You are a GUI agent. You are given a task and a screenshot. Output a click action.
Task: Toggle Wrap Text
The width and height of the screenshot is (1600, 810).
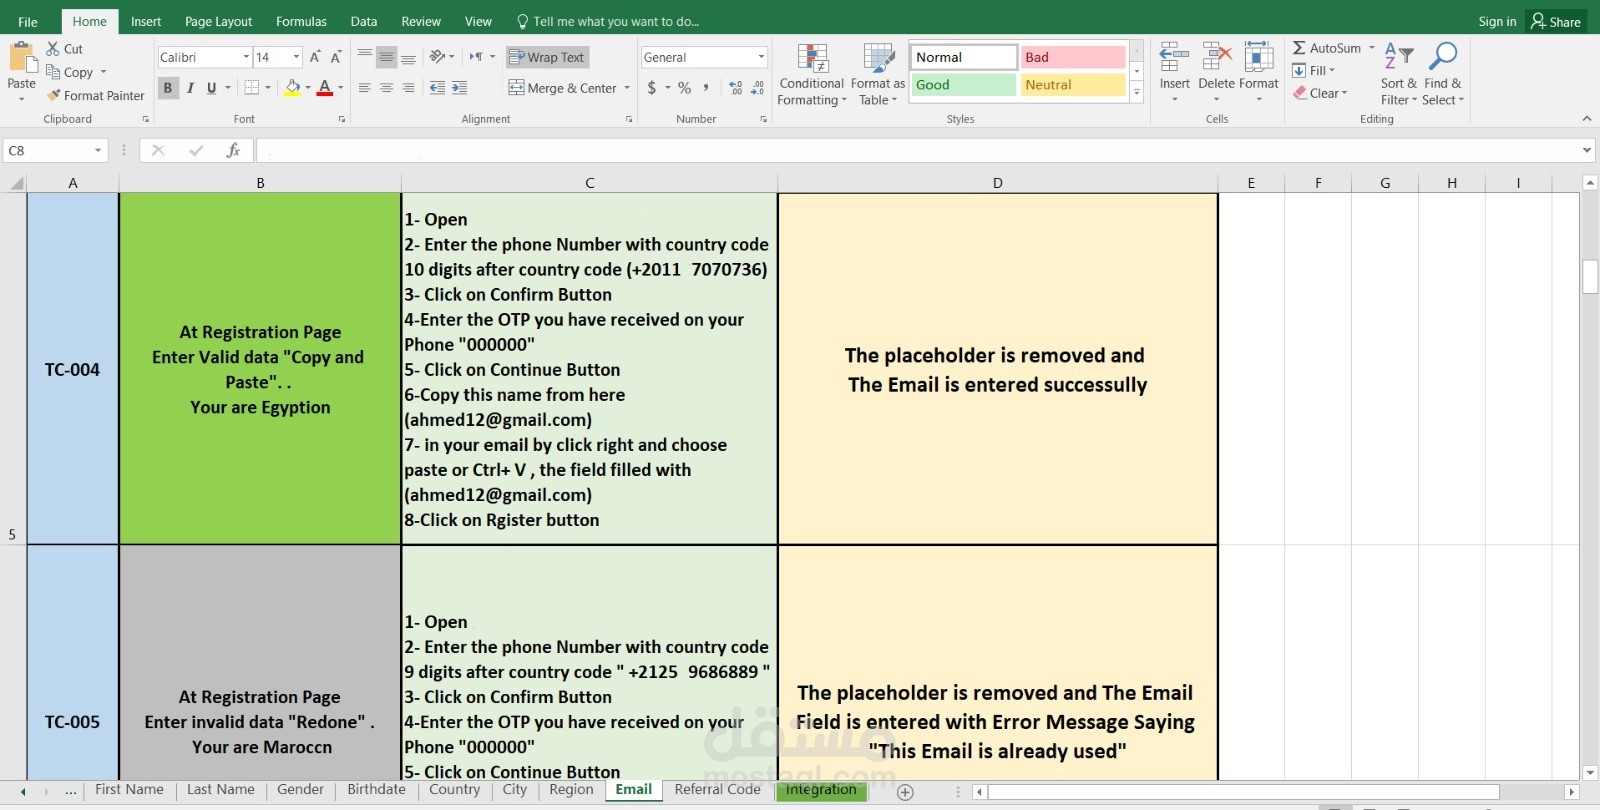(547, 57)
